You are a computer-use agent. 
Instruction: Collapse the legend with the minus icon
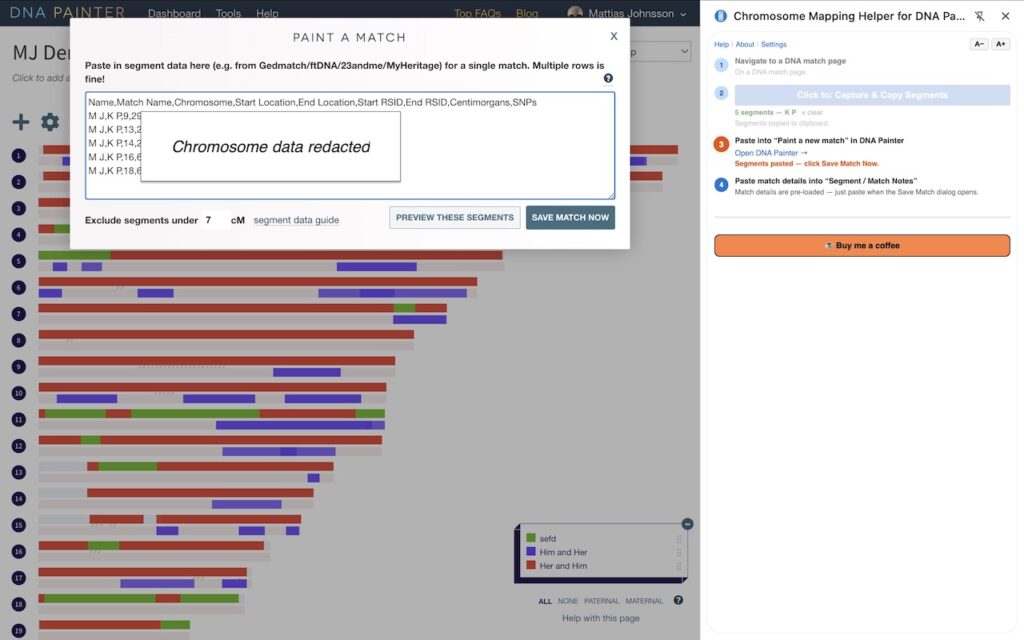687,524
